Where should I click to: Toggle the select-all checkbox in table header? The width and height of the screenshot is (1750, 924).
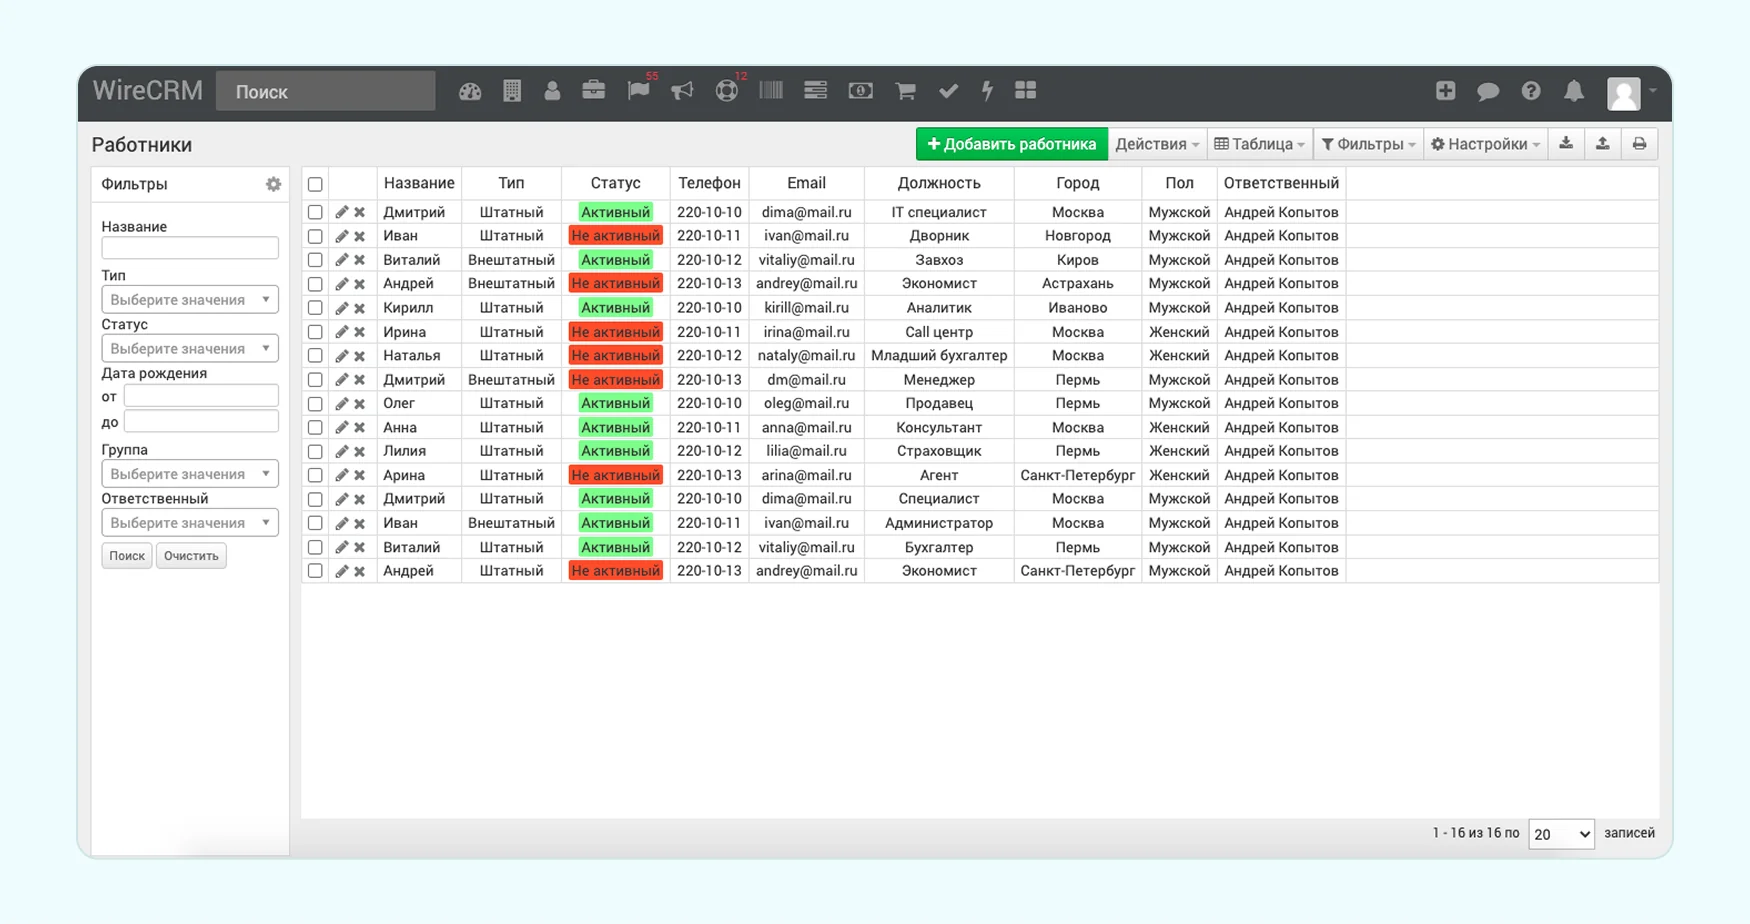coord(315,184)
